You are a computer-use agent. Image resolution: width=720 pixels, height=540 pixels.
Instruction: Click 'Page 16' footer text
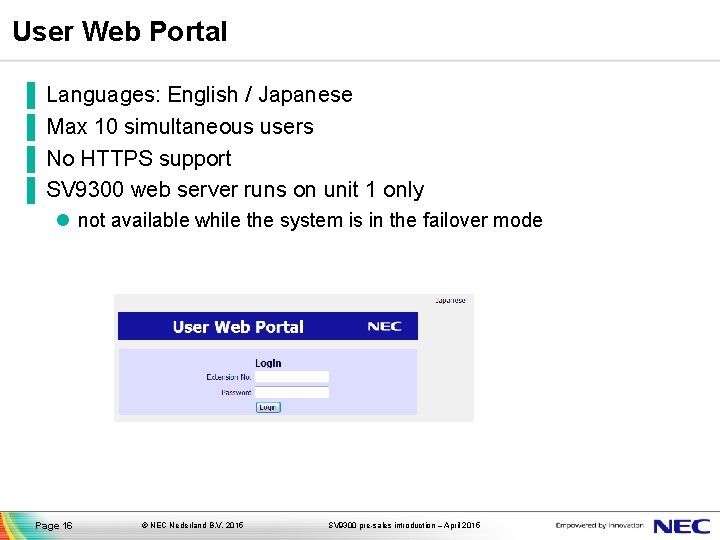tap(54, 525)
